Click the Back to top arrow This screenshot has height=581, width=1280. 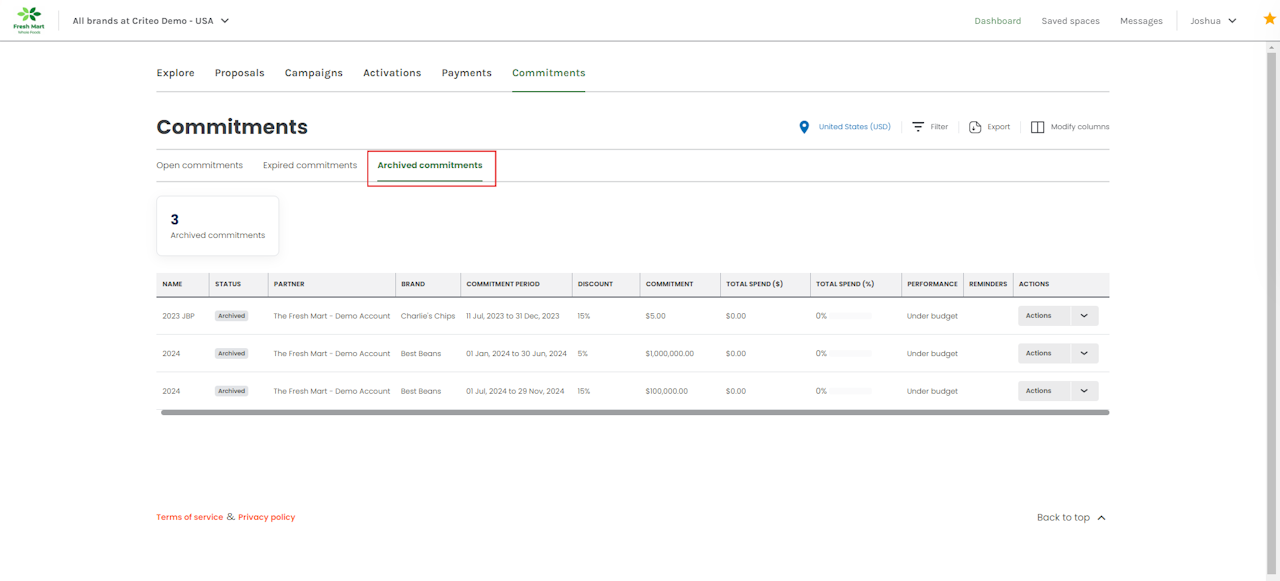(x=1101, y=518)
